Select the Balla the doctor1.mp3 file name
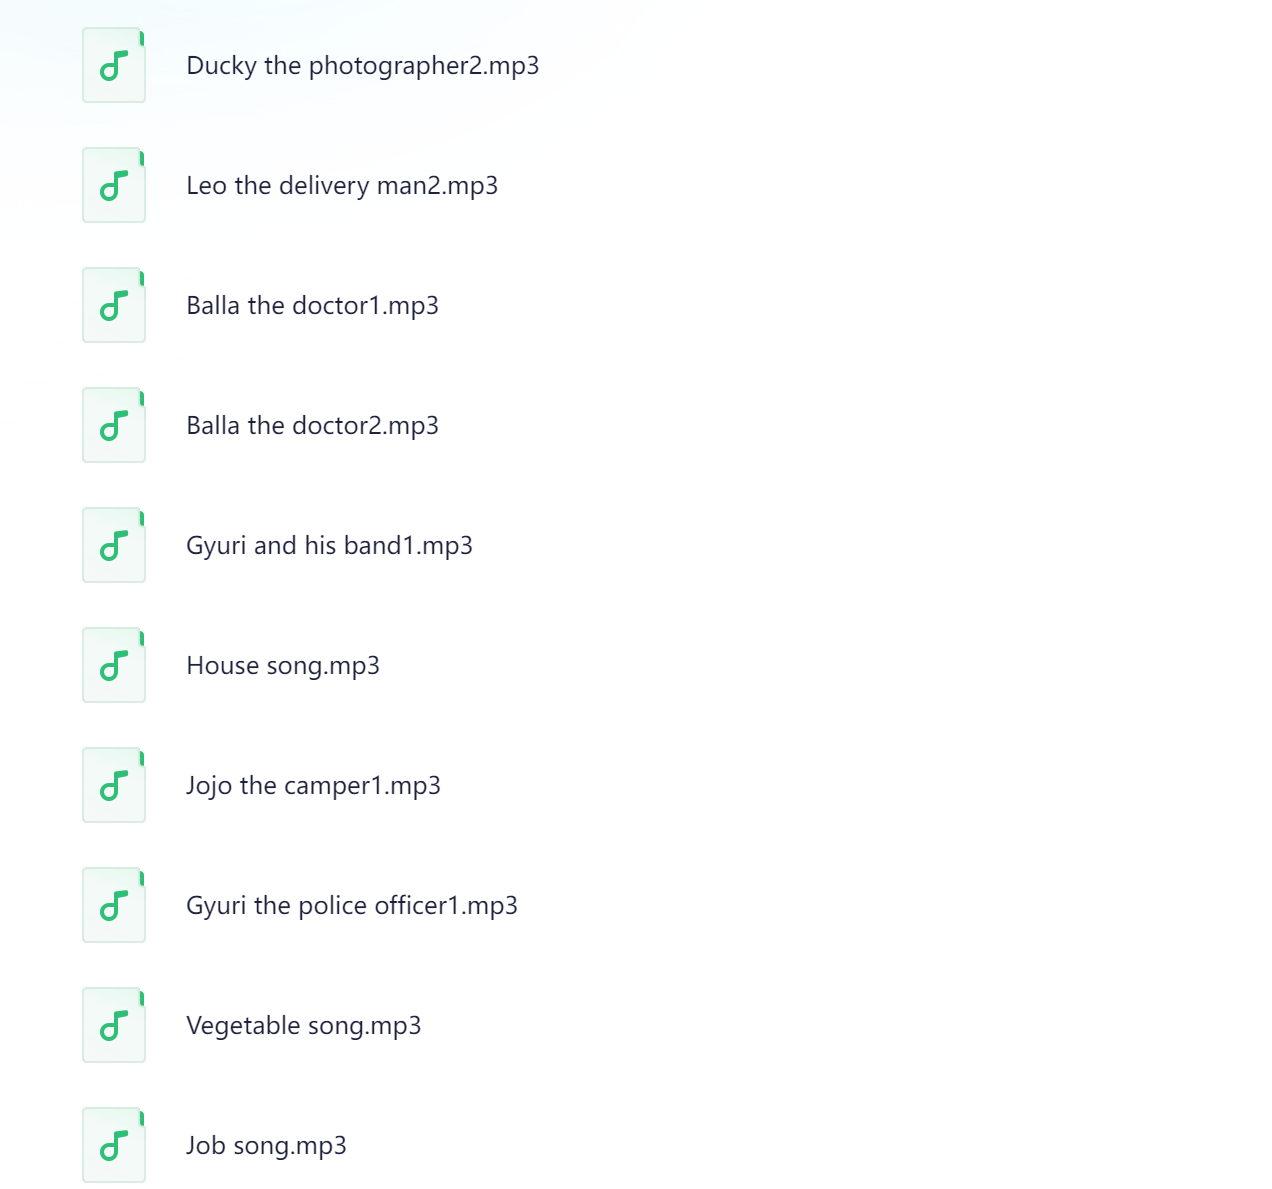The width and height of the screenshot is (1272, 1189). 313,306
